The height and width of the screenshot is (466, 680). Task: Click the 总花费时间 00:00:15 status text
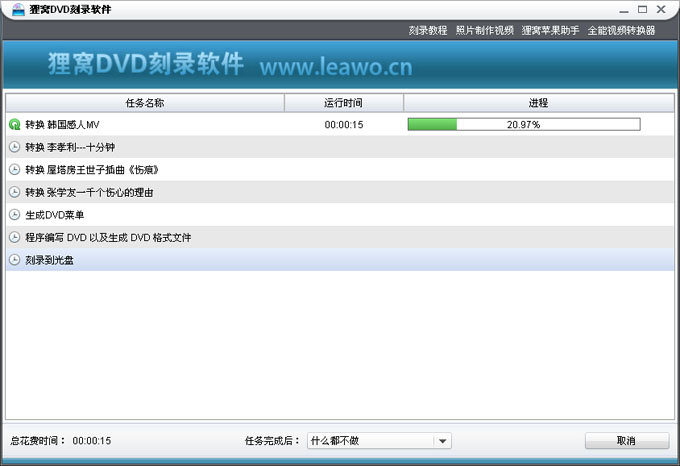[x=61, y=441]
